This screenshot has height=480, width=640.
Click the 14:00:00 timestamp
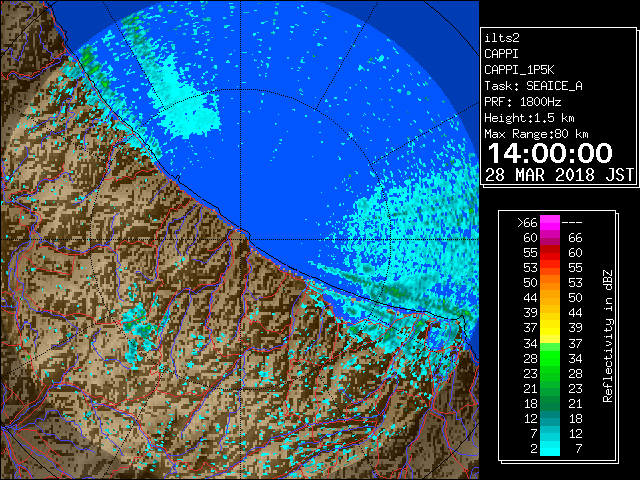550,153
